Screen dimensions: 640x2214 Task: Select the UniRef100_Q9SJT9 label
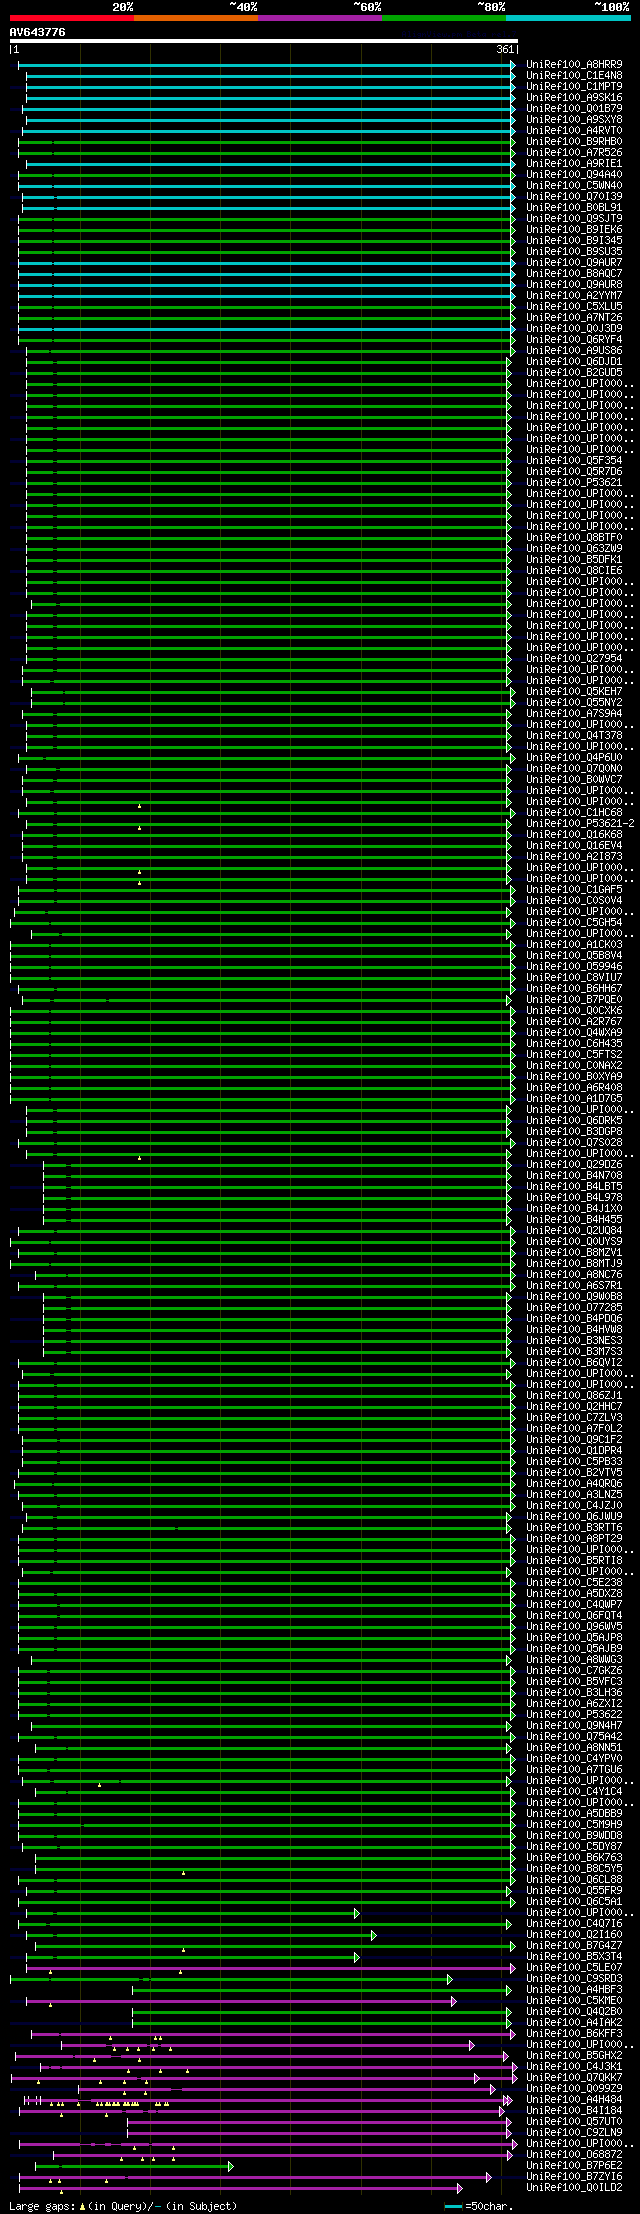[574, 219]
